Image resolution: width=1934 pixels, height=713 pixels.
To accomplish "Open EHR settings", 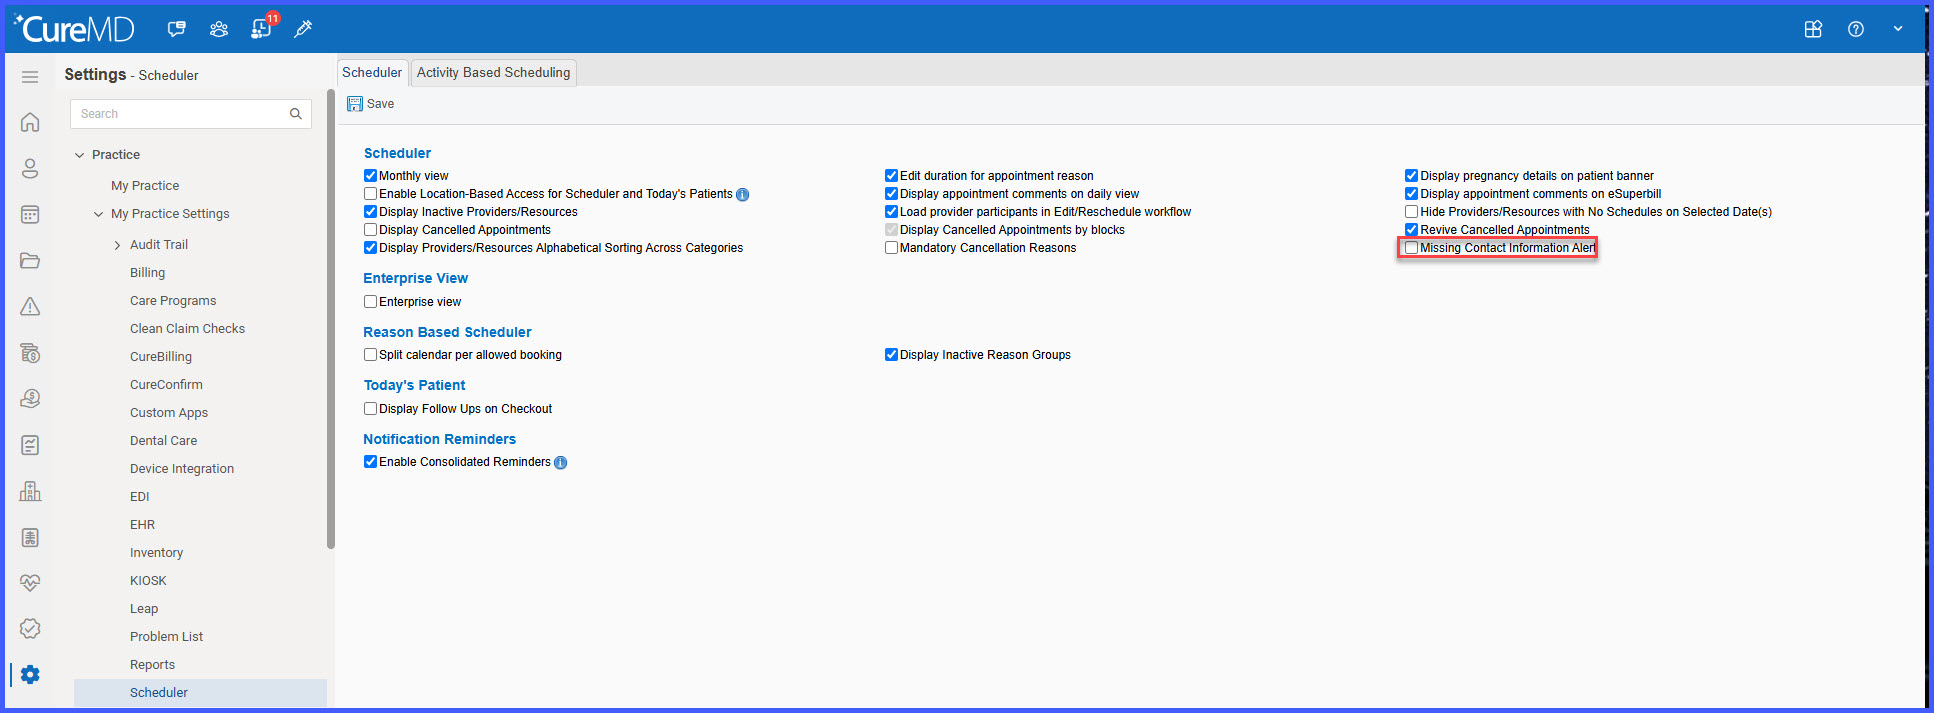I will click(142, 525).
